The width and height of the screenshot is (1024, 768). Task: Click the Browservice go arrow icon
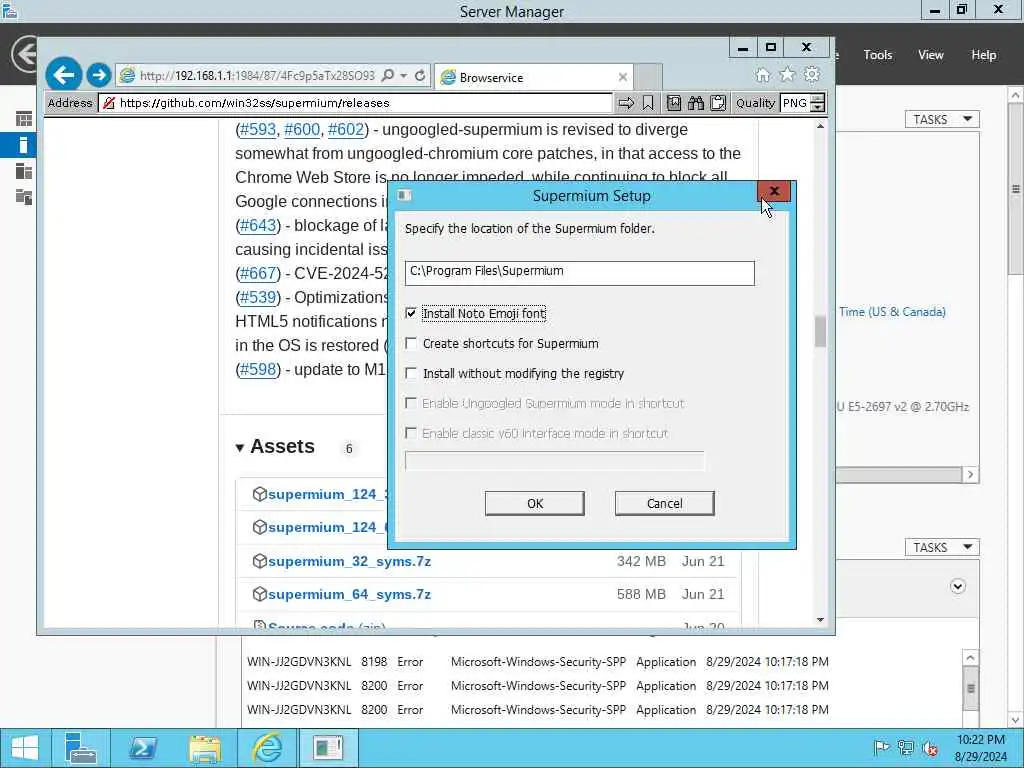[626, 103]
